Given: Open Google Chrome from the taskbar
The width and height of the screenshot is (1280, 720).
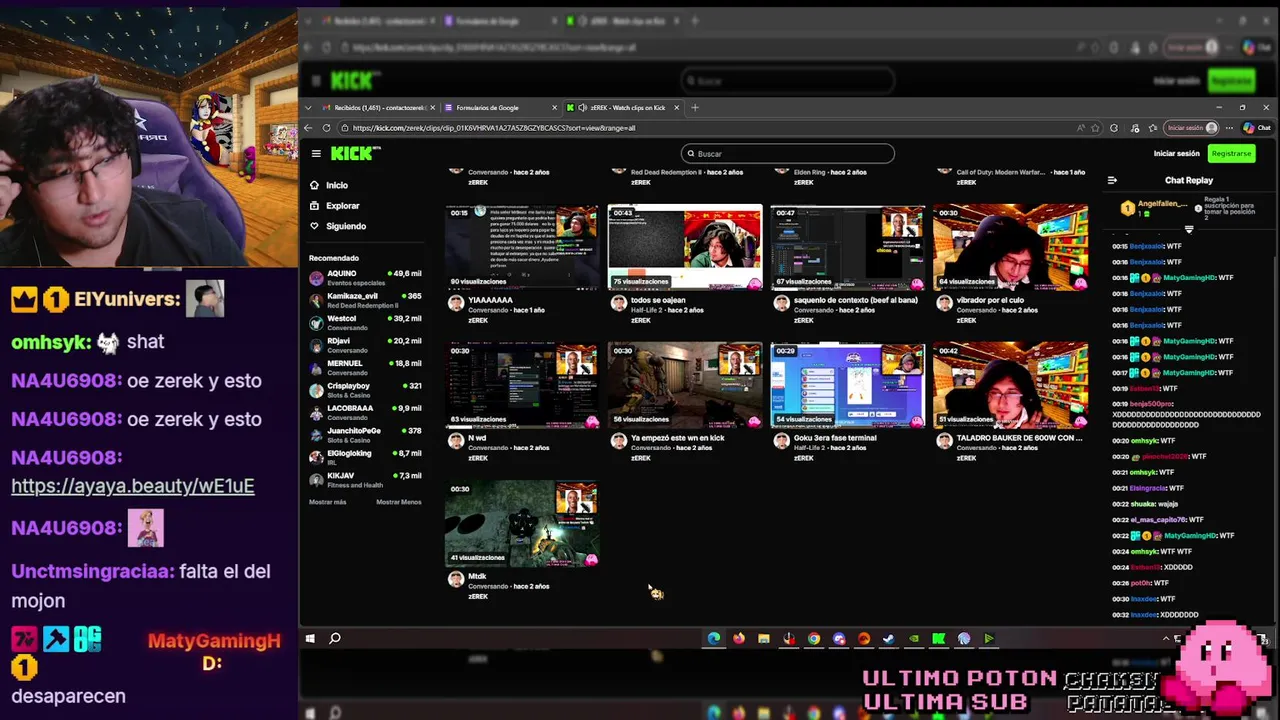Looking at the screenshot, I should 814,638.
